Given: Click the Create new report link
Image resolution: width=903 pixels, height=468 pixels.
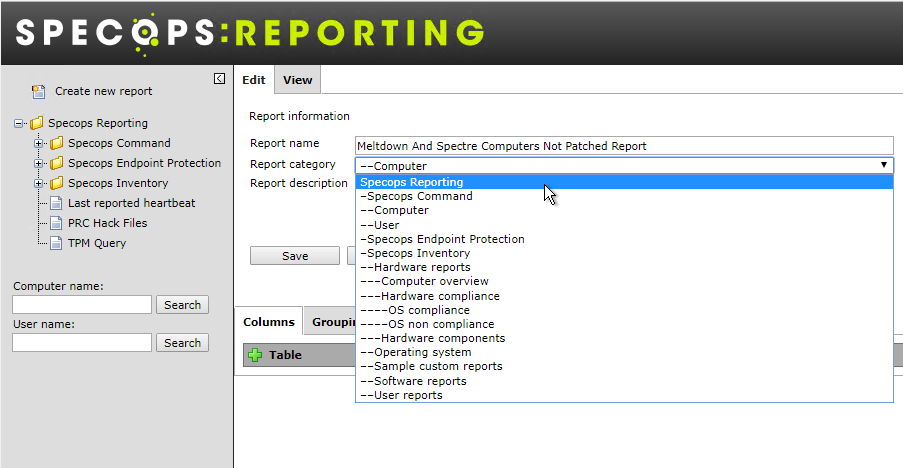Looking at the screenshot, I should (x=104, y=91).
